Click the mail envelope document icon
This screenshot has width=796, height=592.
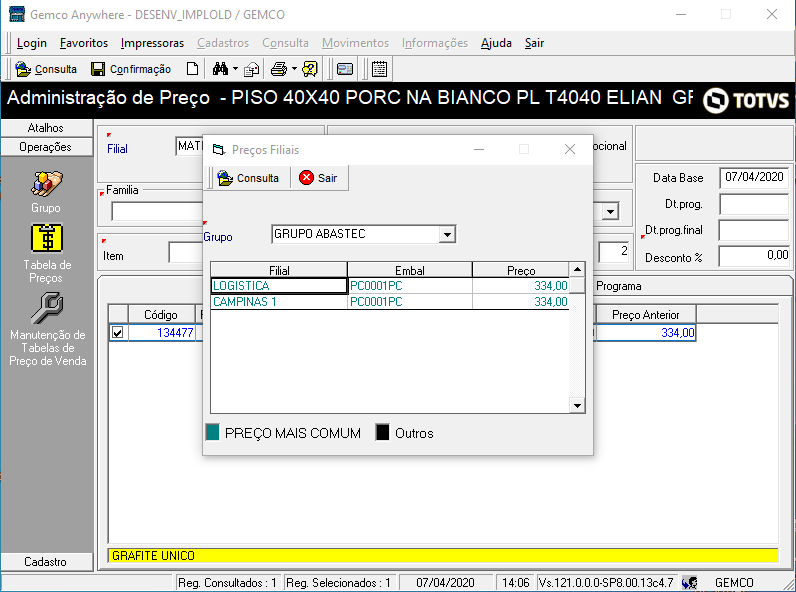click(251, 69)
